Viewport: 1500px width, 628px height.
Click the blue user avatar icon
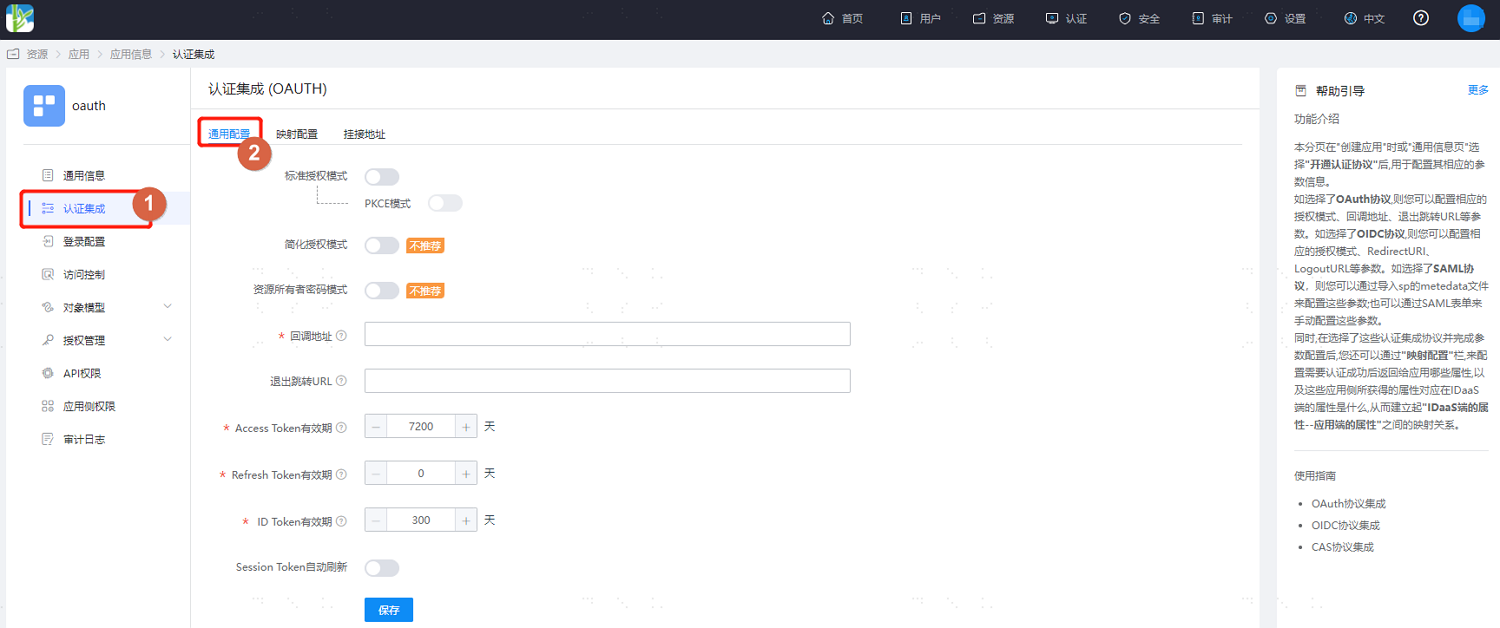click(1471, 18)
